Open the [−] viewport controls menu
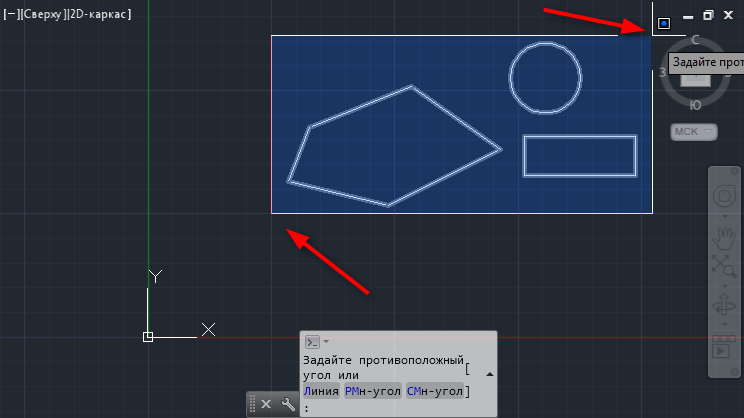Viewport: 744px width, 418px height. pyautogui.click(x=10, y=14)
